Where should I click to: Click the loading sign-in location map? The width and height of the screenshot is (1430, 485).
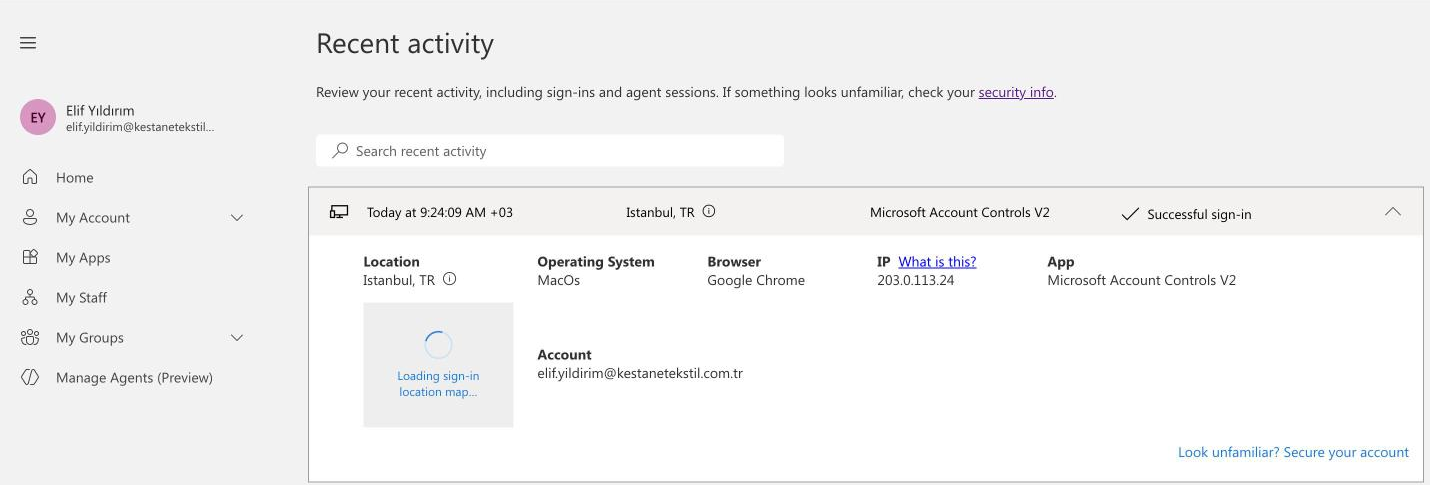pos(438,365)
